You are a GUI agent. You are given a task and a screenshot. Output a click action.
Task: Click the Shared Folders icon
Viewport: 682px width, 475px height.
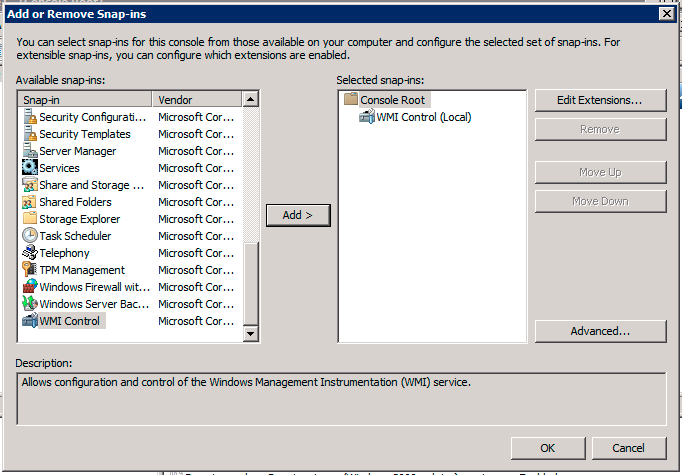point(30,202)
